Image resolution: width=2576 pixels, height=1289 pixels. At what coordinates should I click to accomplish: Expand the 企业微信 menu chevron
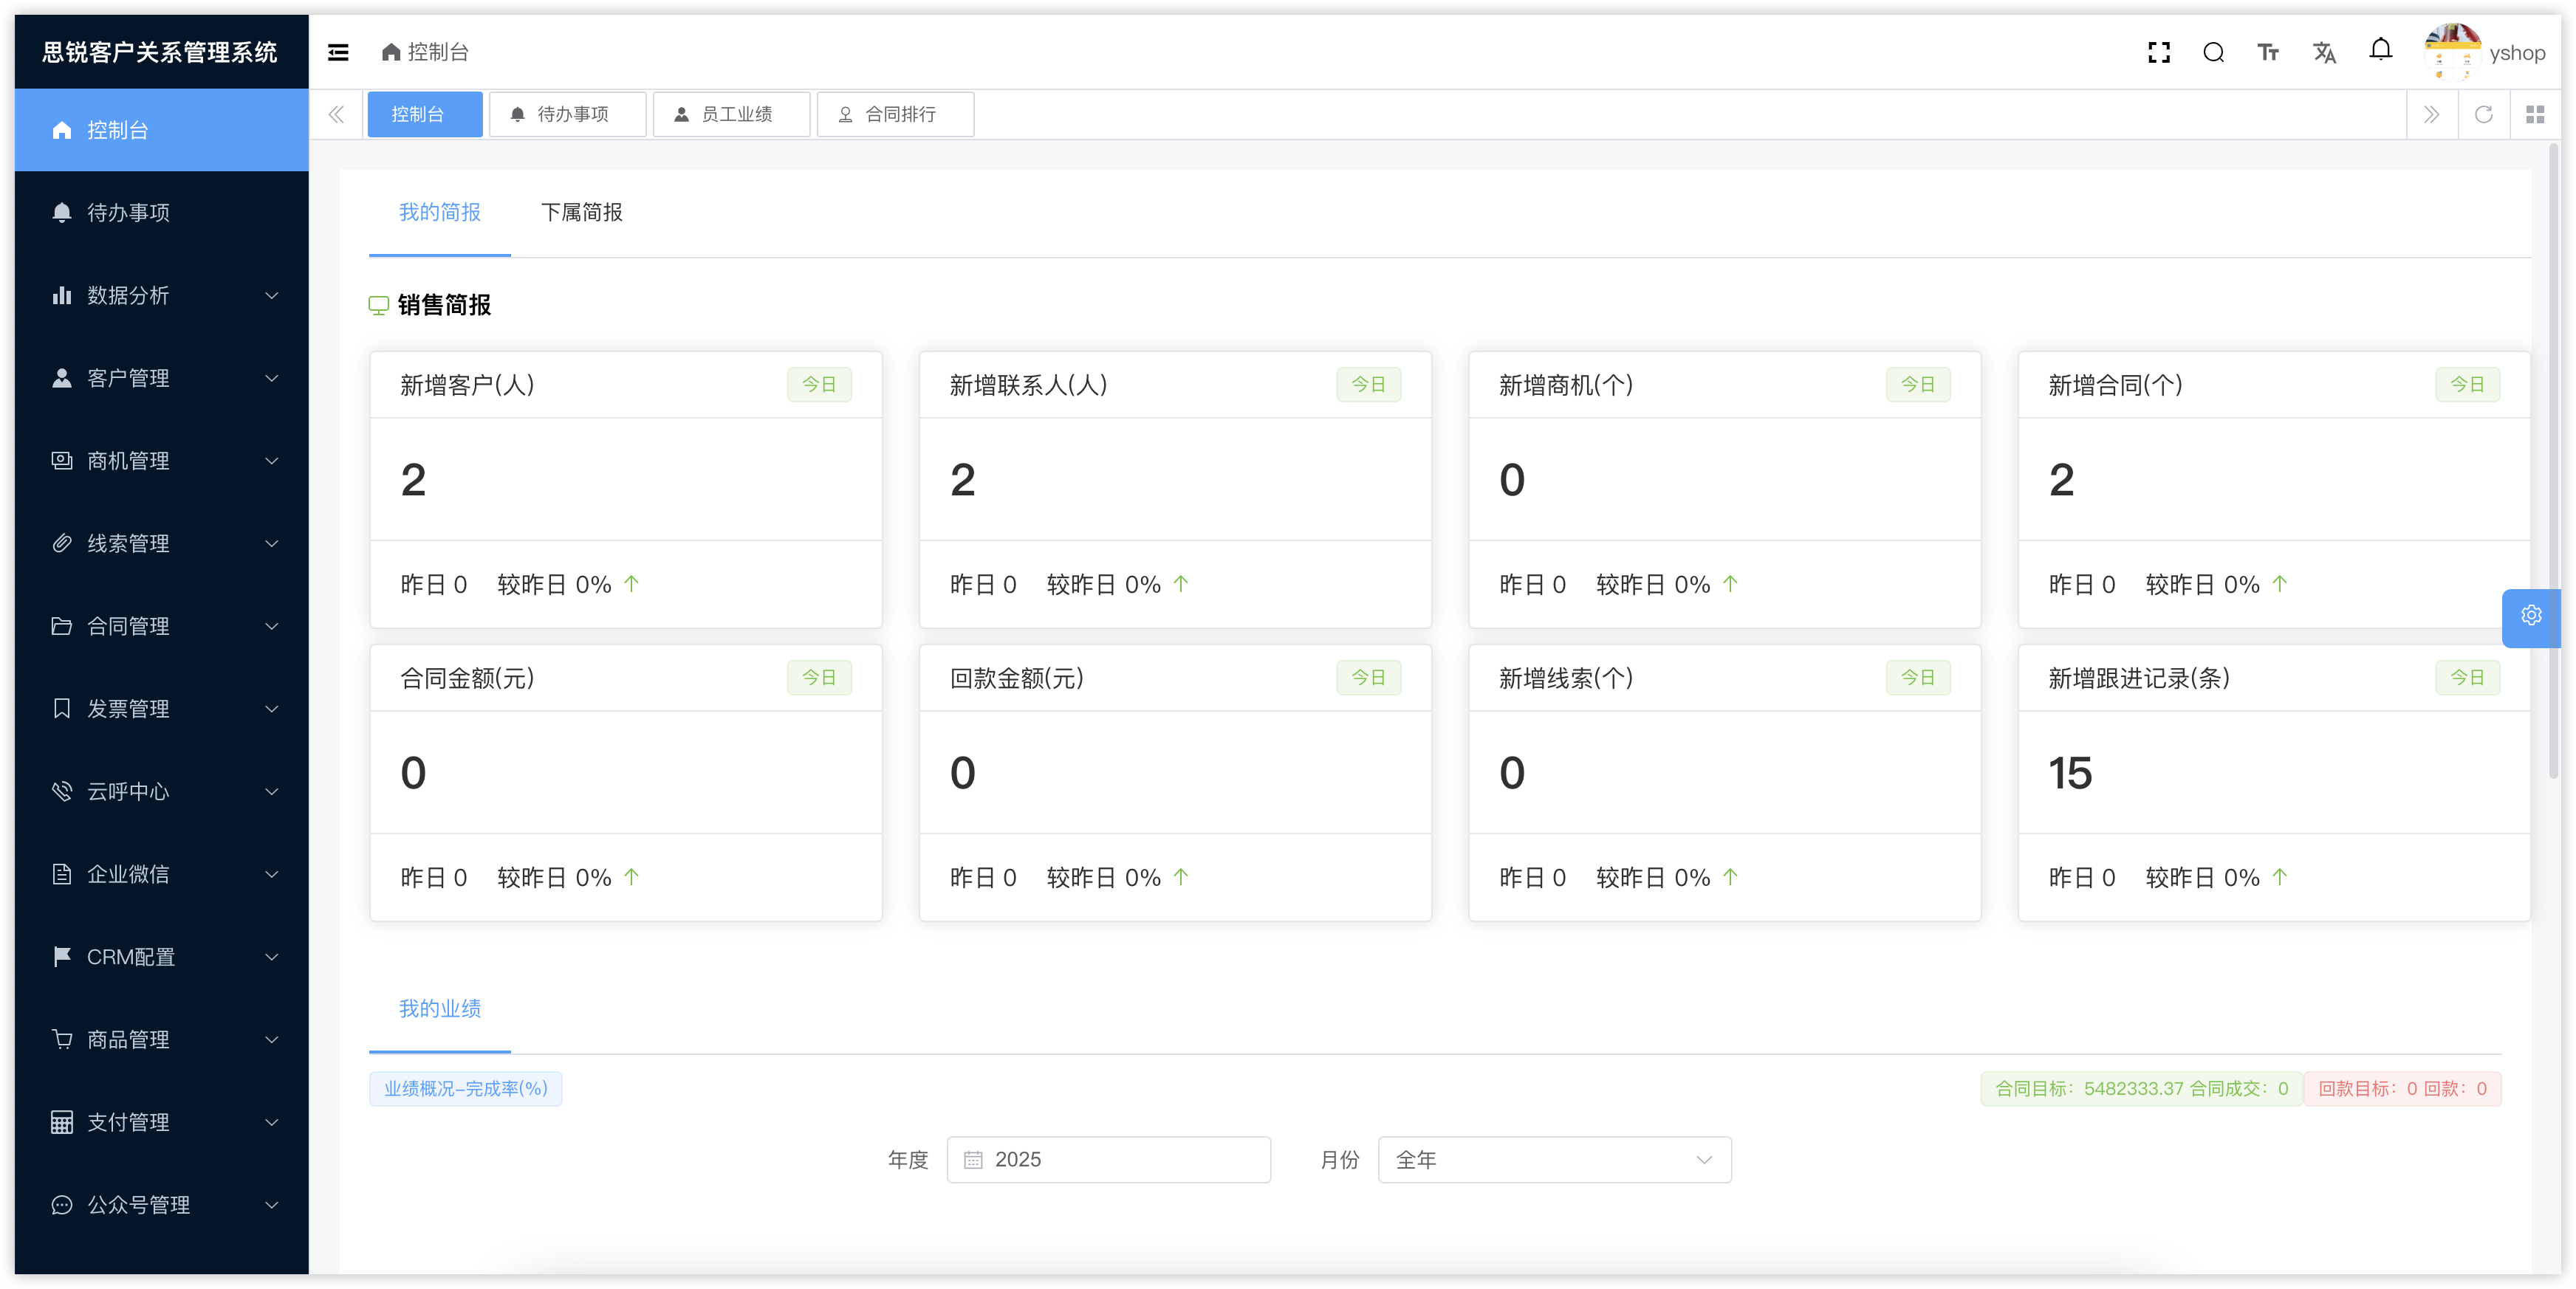pos(271,874)
